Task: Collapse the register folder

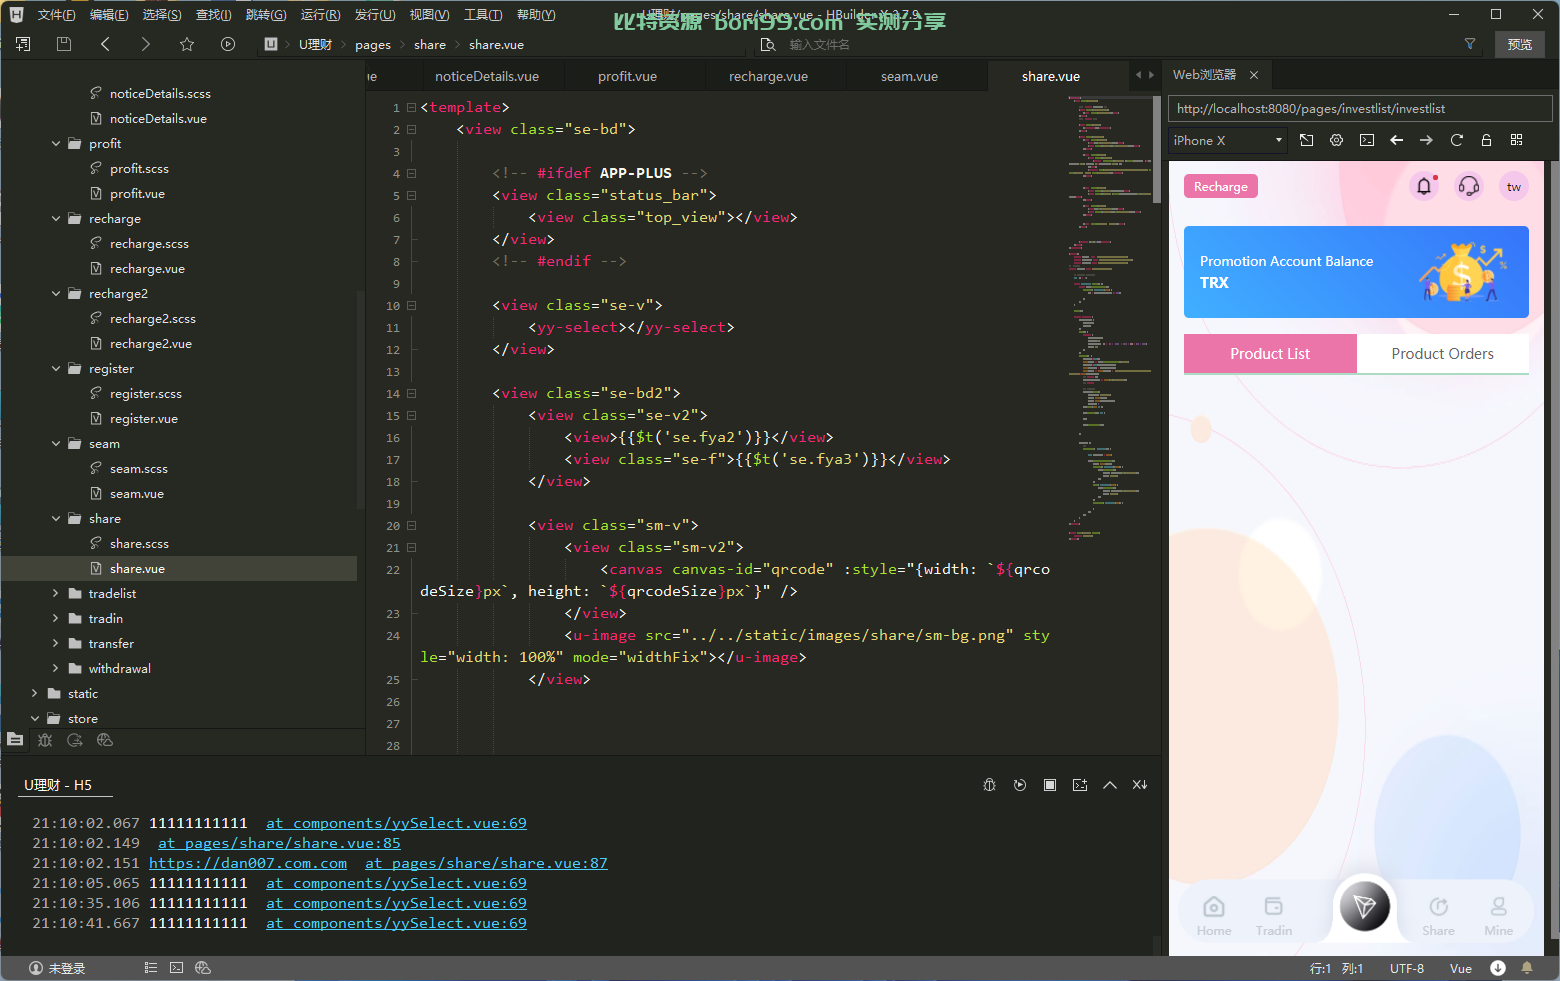Action: click(x=56, y=369)
